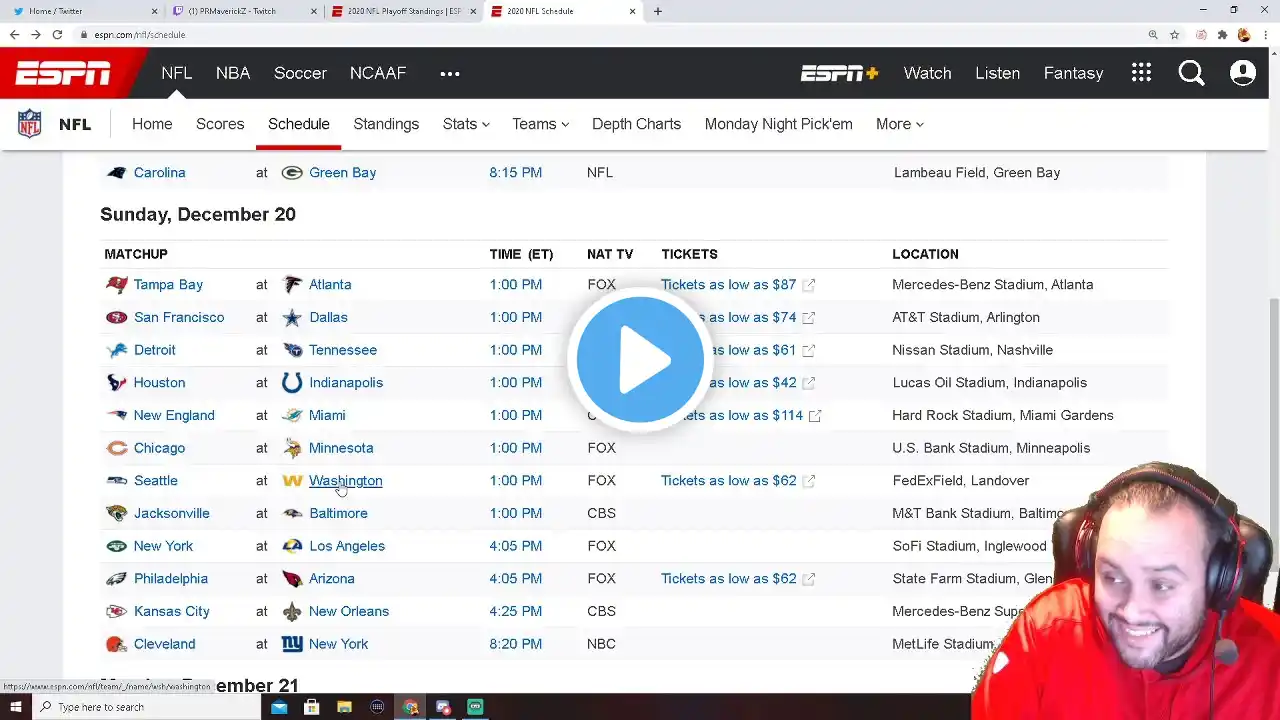
Task: Click the NFL shield logo
Action: tap(30, 124)
